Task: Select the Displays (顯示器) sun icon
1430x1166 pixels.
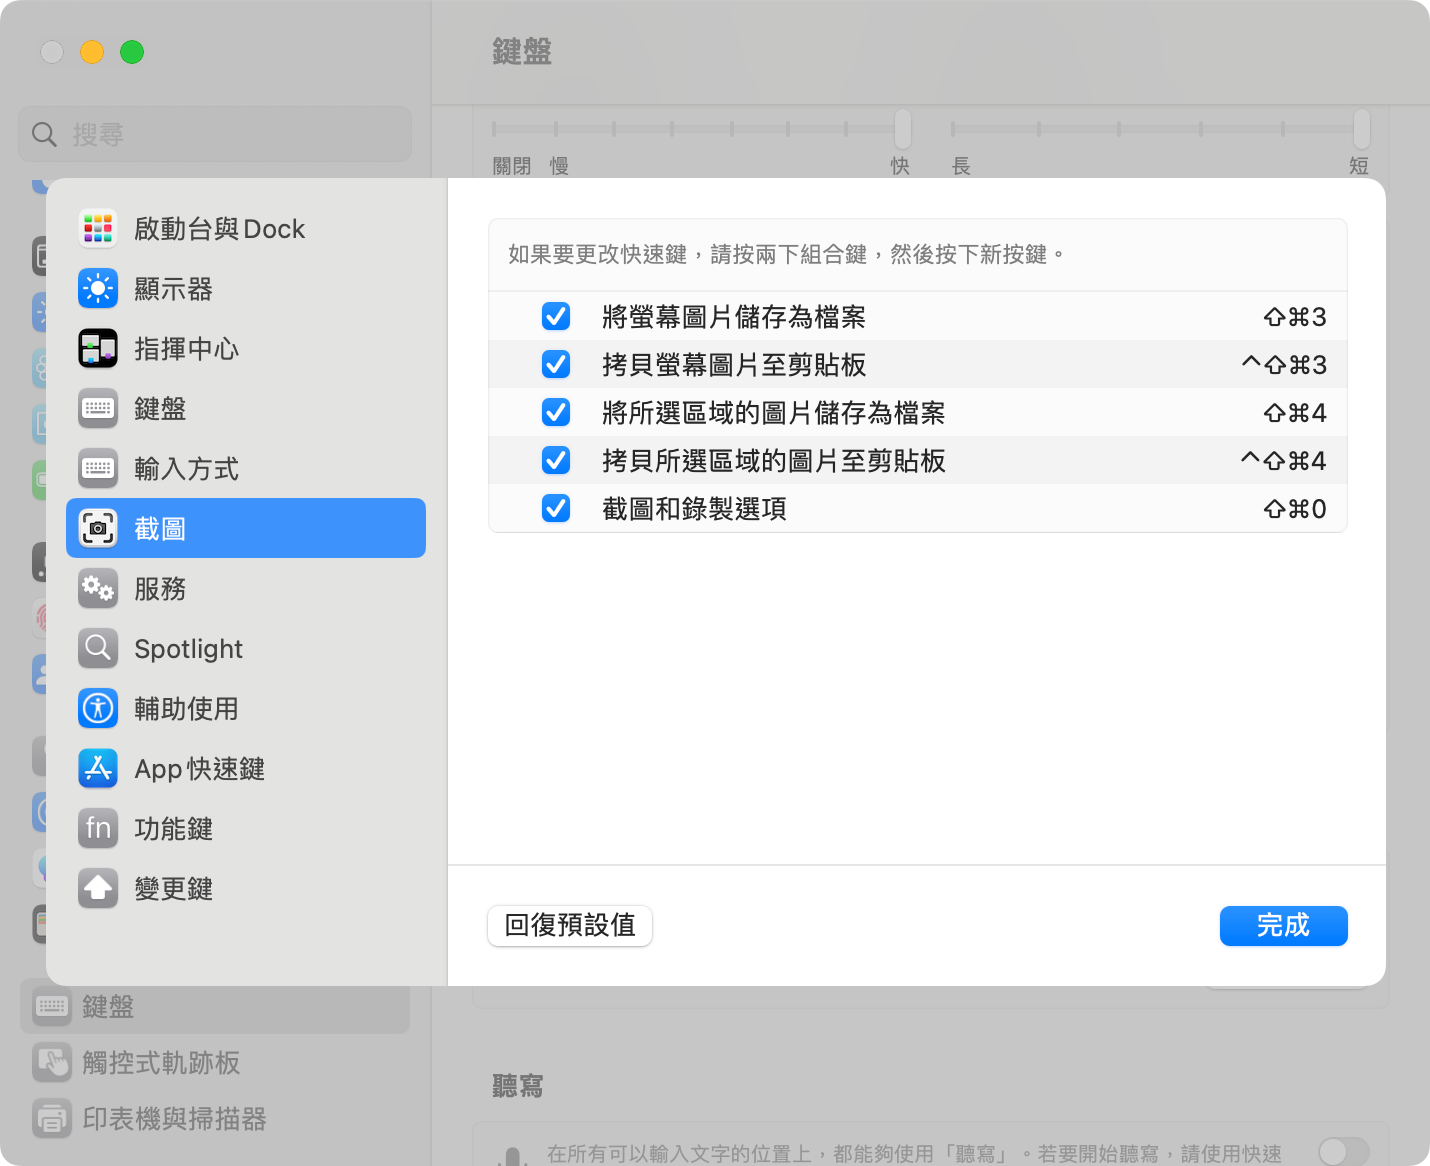Action: [x=98, y=289]
